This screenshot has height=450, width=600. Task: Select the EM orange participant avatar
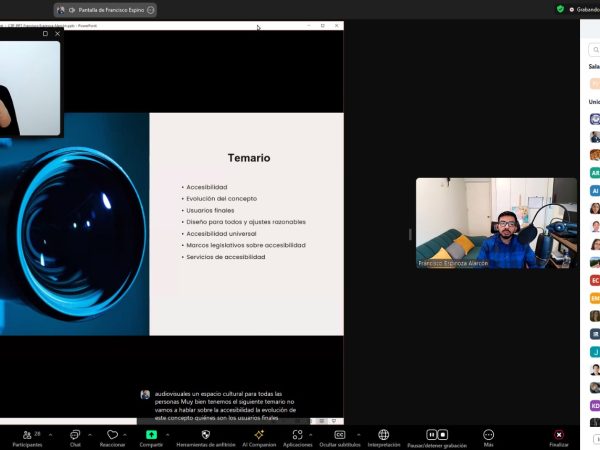coord(595,298)
